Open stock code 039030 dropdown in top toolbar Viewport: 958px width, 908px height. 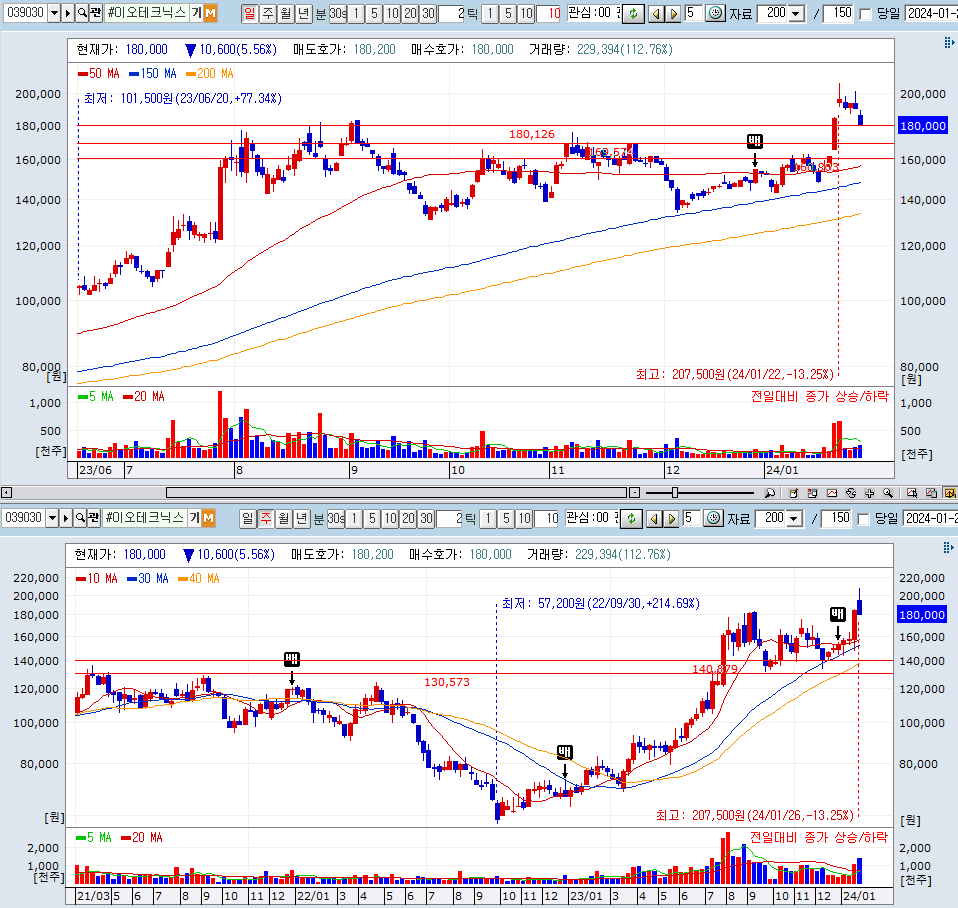coord(54,13)
